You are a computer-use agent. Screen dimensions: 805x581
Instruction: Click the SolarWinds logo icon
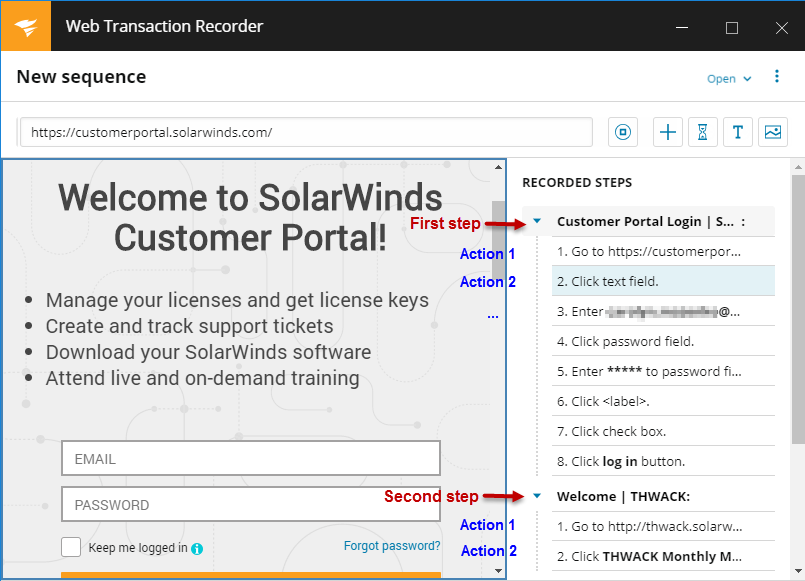25,26
